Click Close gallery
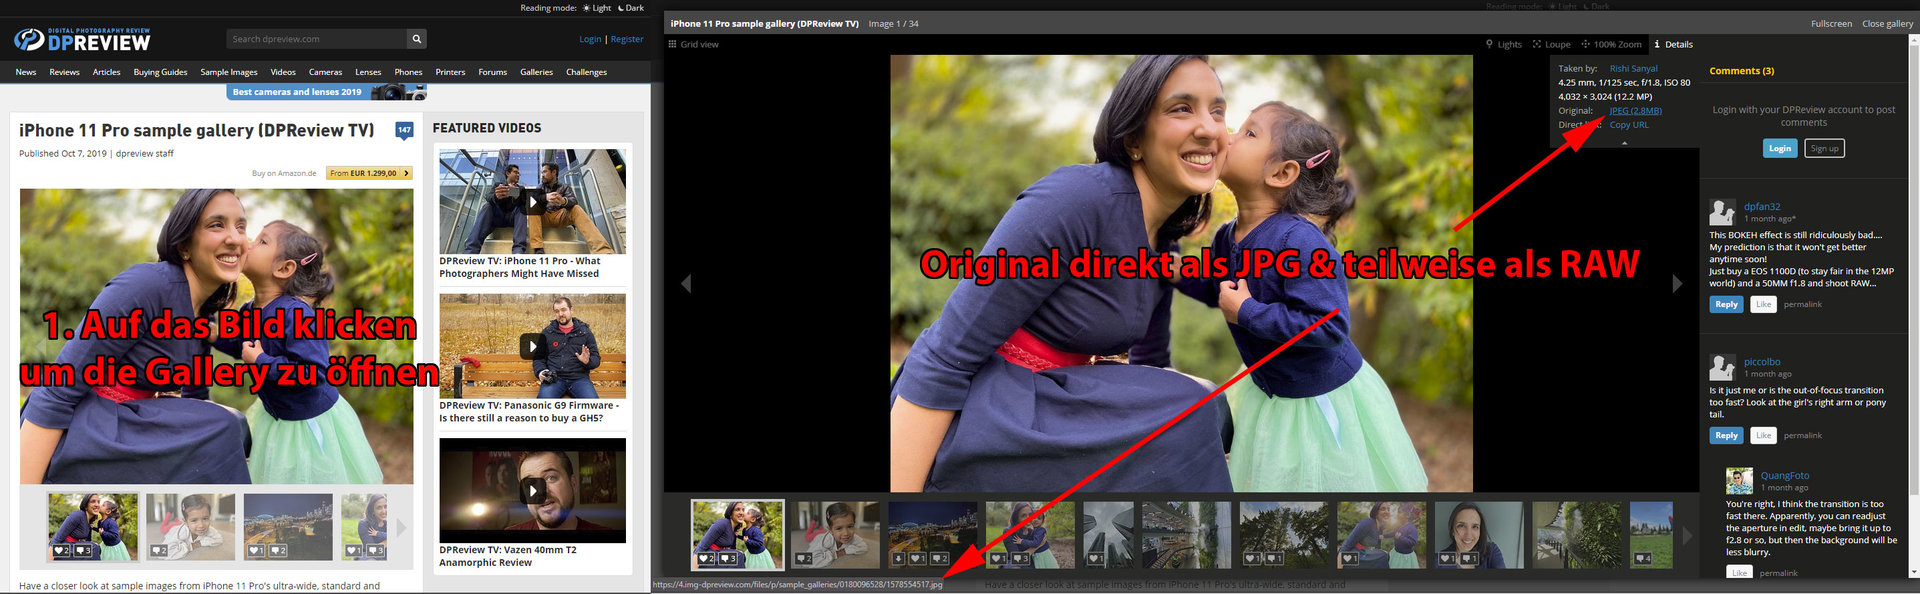Screen dimensions: 1920x594 pyautogui.click(x=1887, y=23)
